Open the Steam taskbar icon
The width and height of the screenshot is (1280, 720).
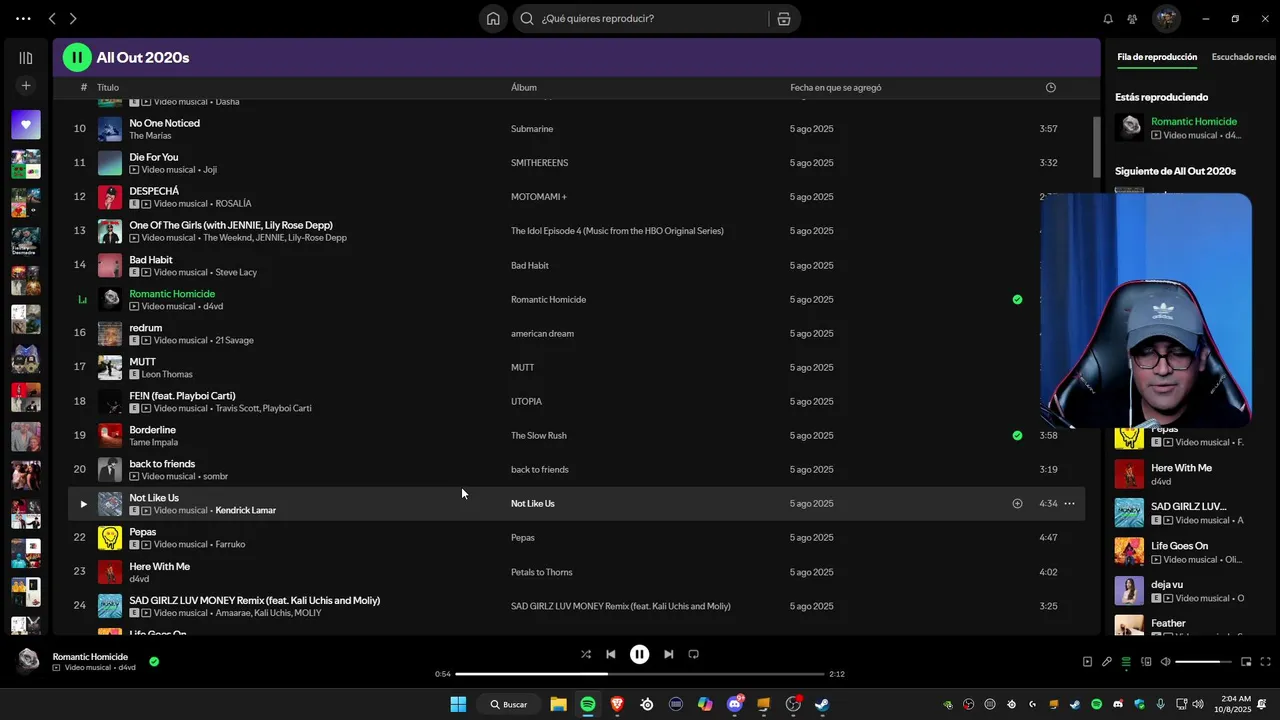click(x=822, y=704)
